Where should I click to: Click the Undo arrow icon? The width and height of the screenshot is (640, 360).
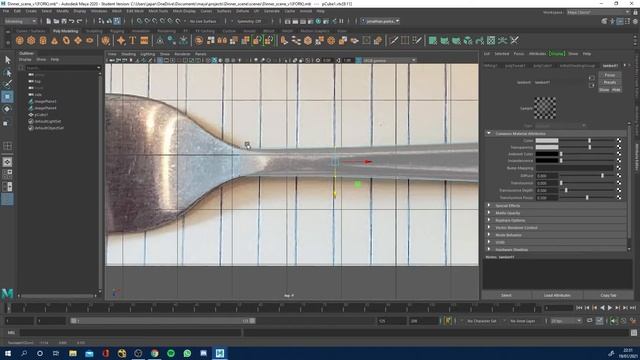pos(72,21)
